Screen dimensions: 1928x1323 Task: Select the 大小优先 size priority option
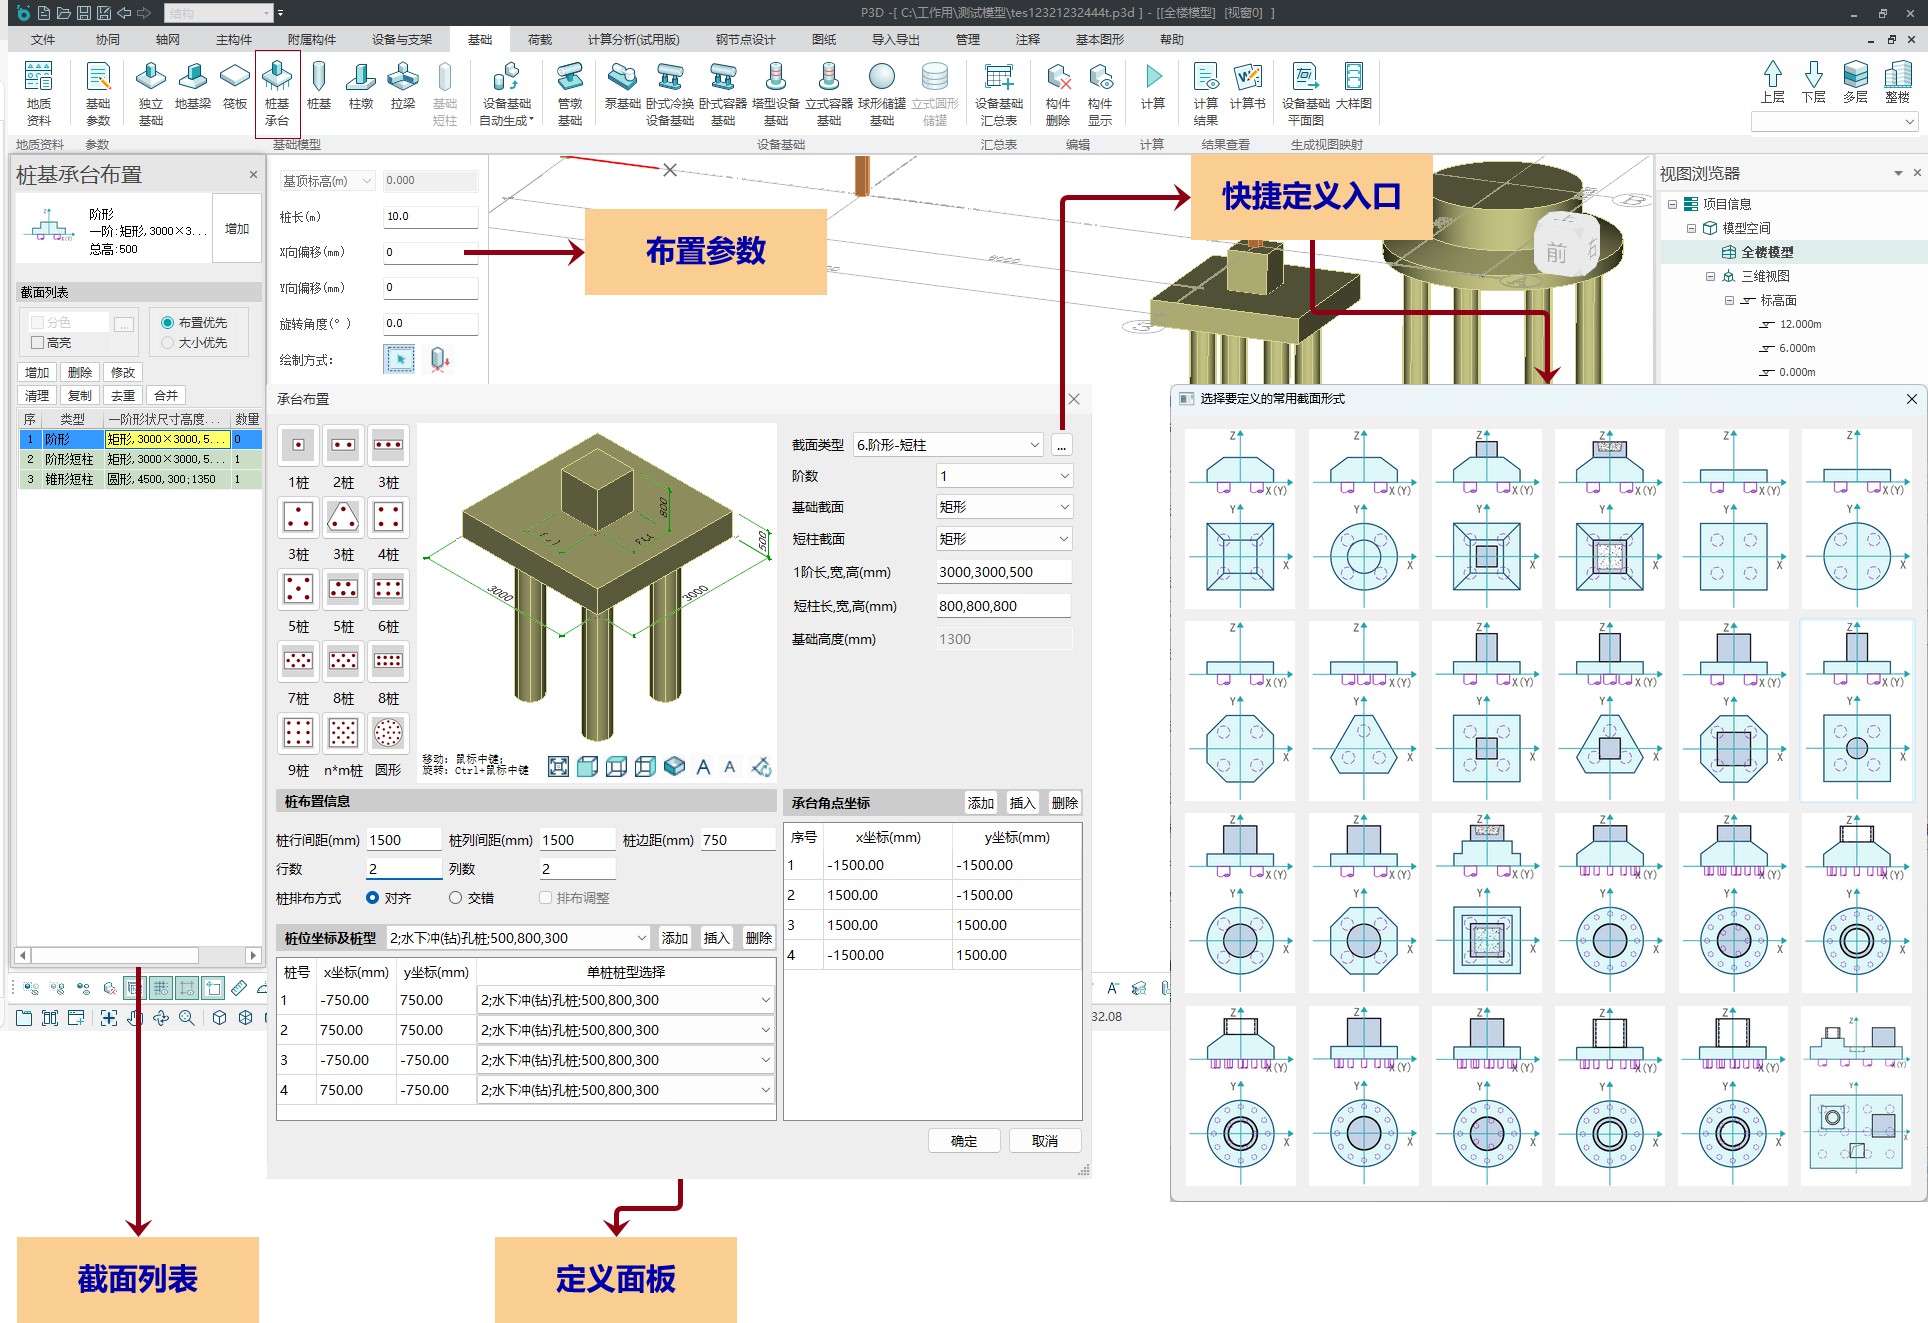tap(168, 343)
